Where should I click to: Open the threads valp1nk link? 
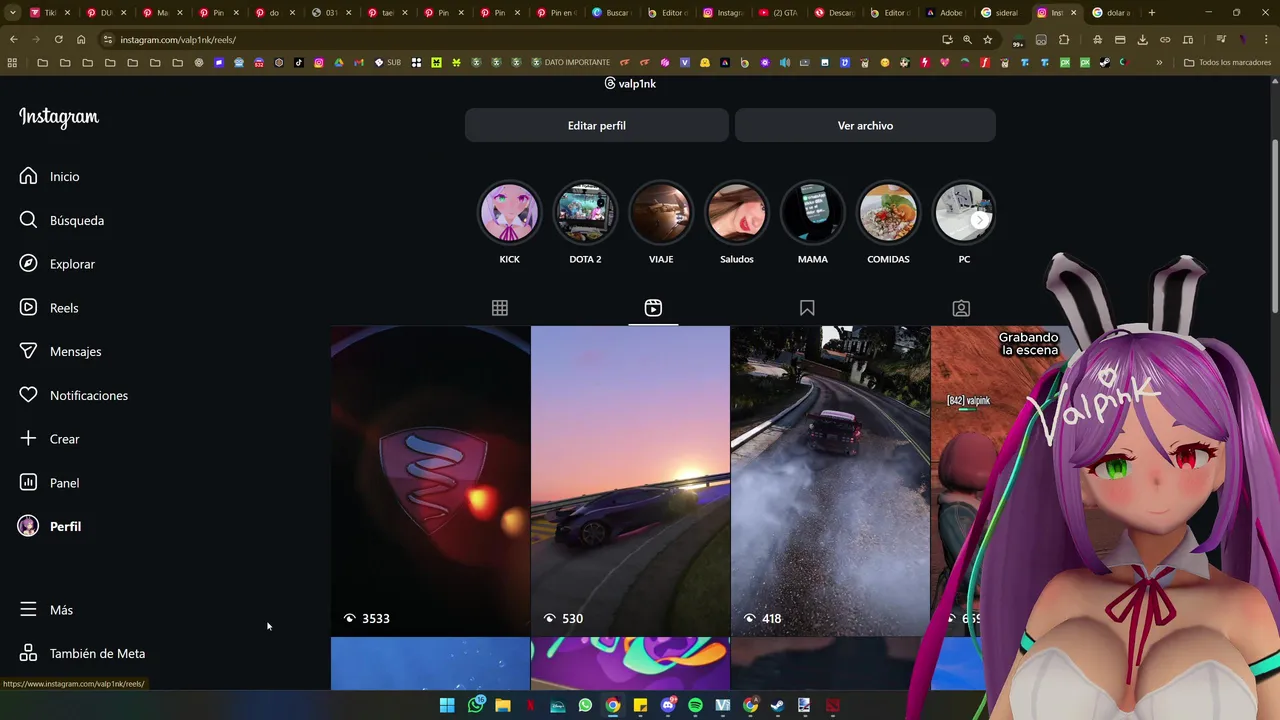[x=630, y=84]
